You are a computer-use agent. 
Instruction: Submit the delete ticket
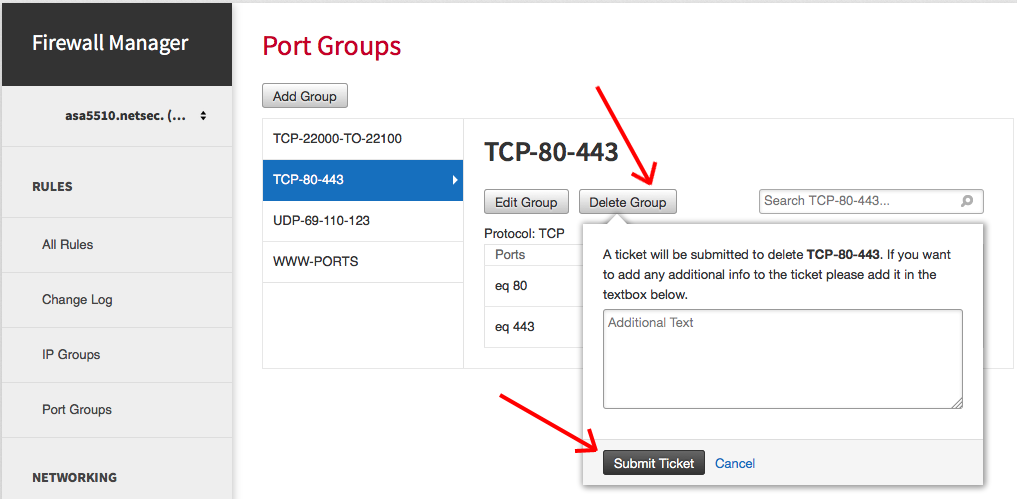[654, 463]
